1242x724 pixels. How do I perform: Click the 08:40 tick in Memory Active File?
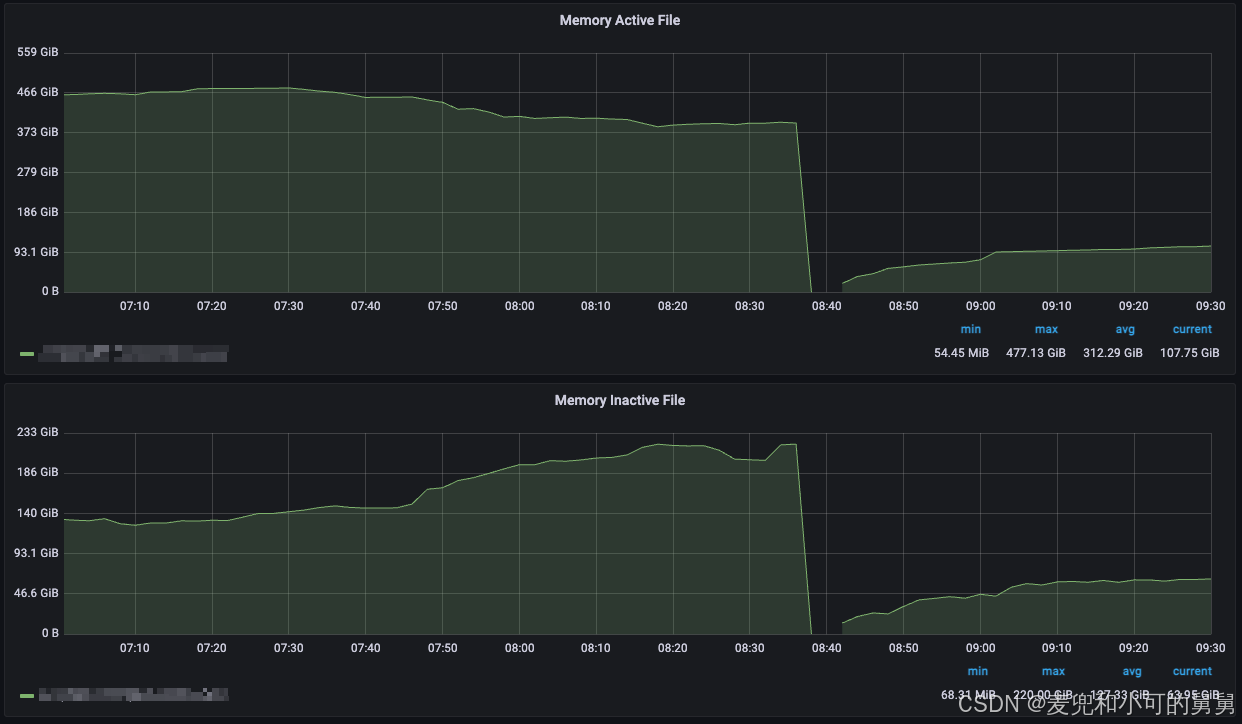[826, 306]
